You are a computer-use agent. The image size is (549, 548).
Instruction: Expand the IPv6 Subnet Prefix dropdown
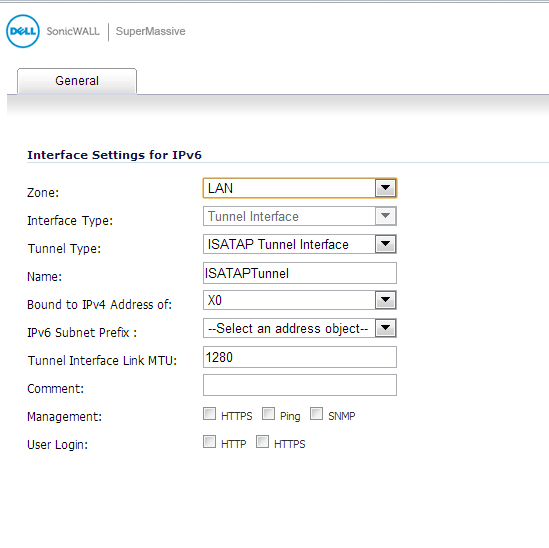coord(385,328)
